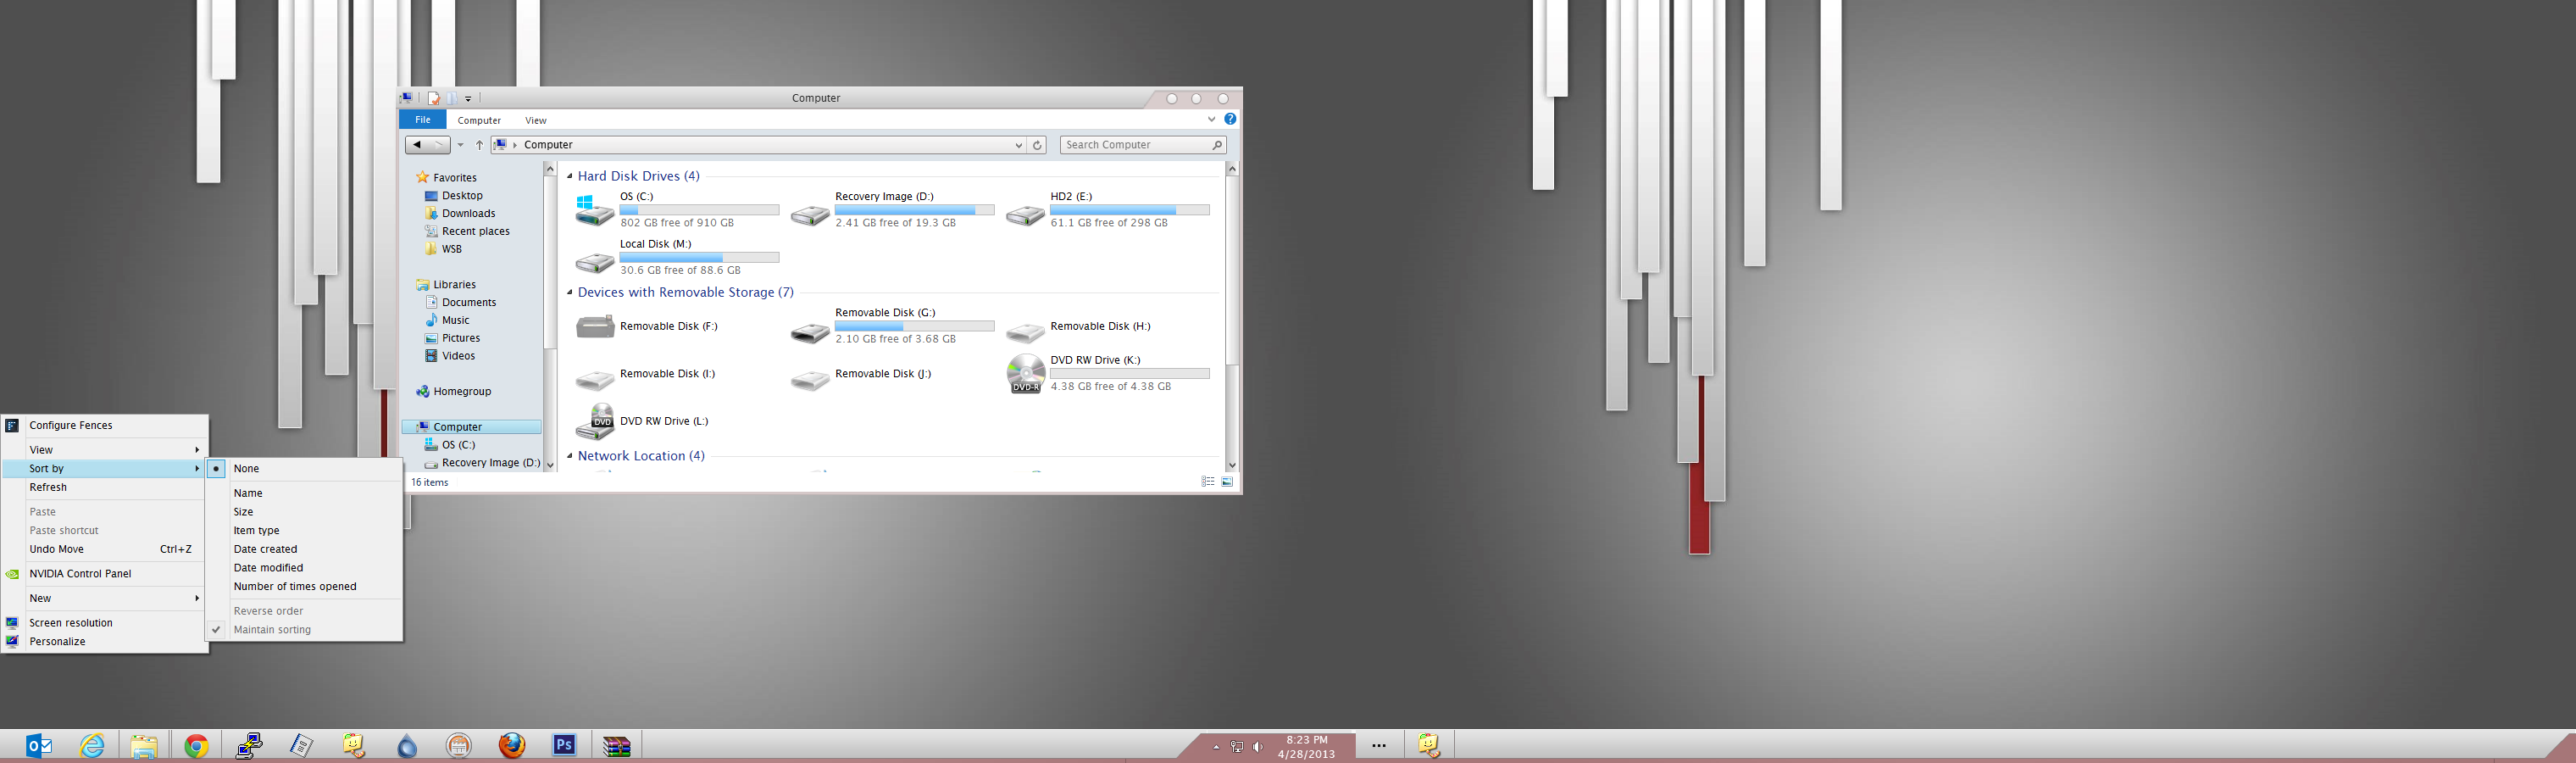2576x763 pixels.
Task: Launch Firefox from the taskbar
Action: tap(512, 745)
